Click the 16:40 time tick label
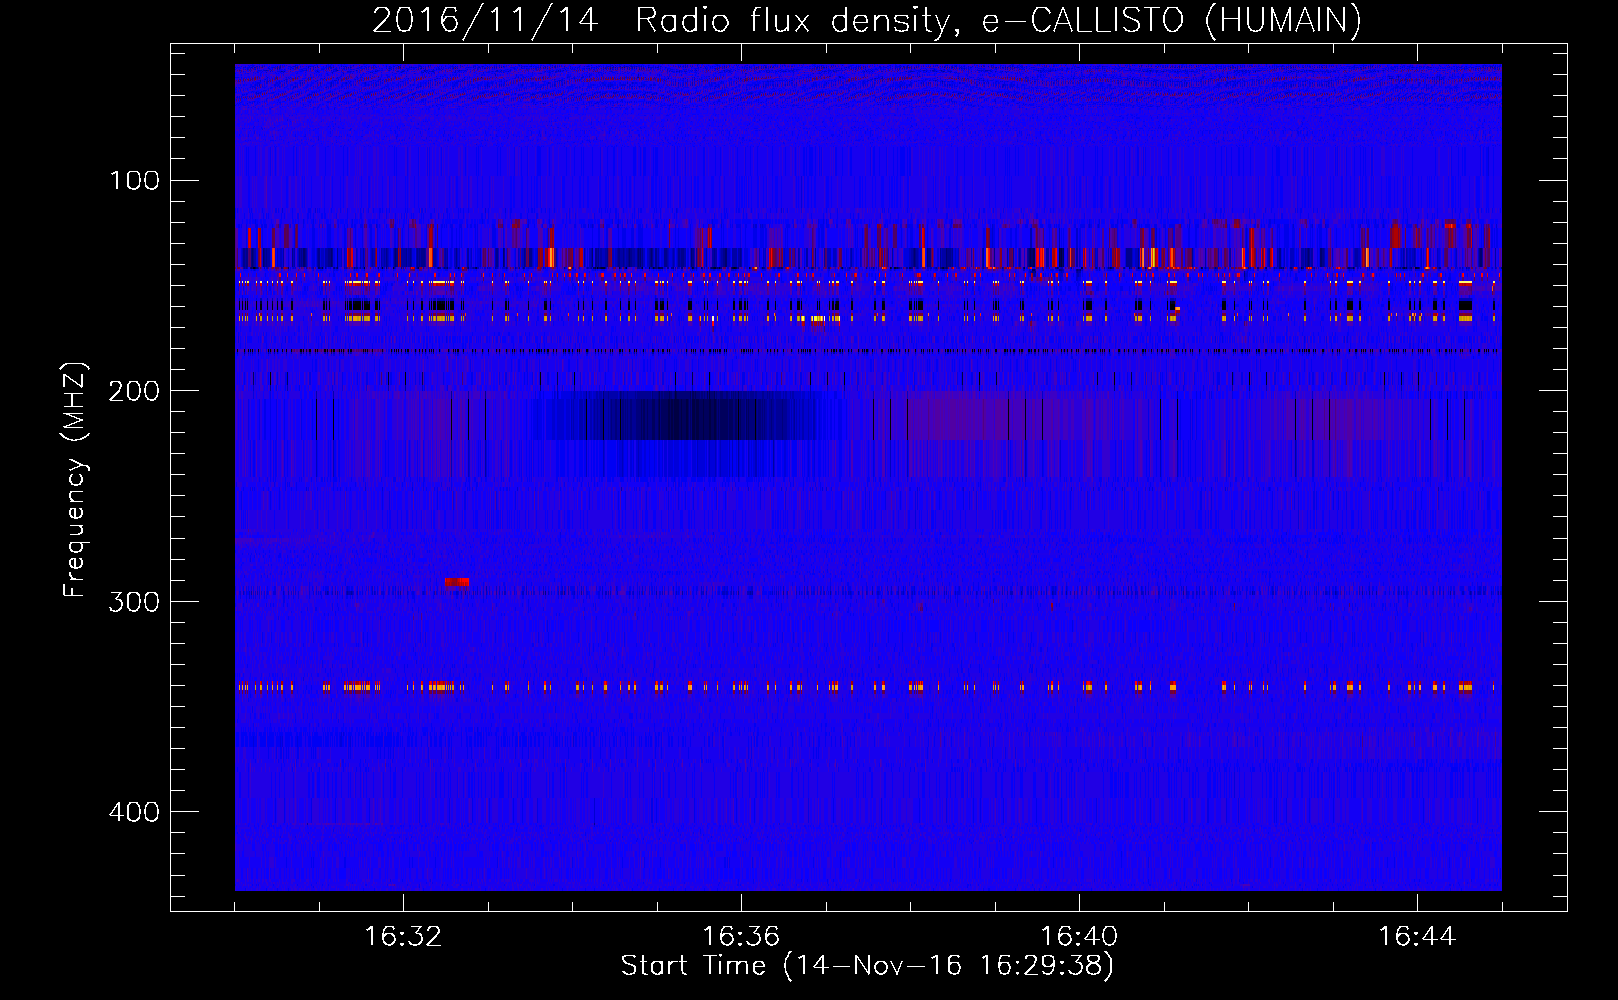 pos(1079,937)
